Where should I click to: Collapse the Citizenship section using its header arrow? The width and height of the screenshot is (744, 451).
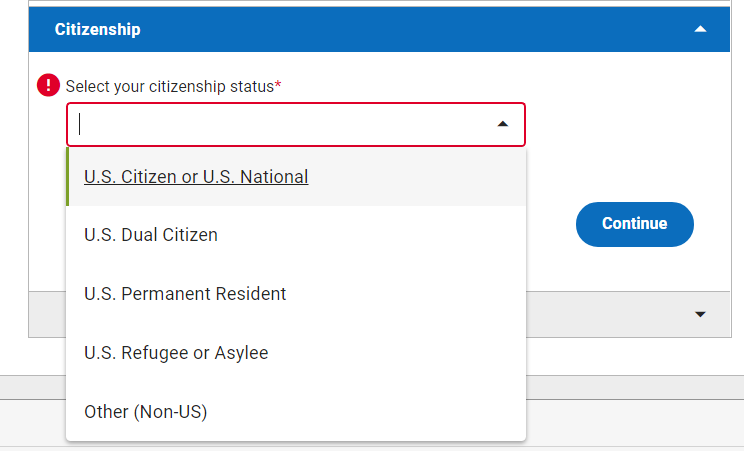[x=700, y=29]
